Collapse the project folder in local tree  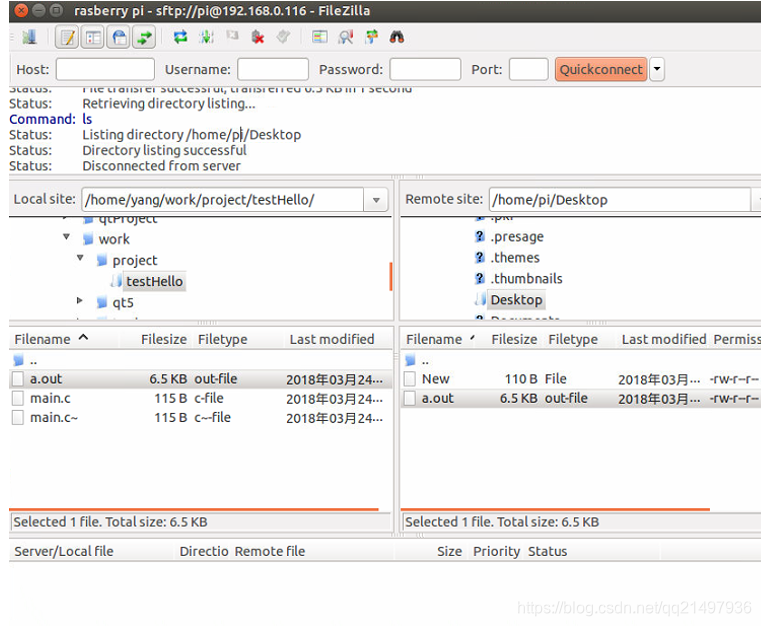[x=80, y=258]
